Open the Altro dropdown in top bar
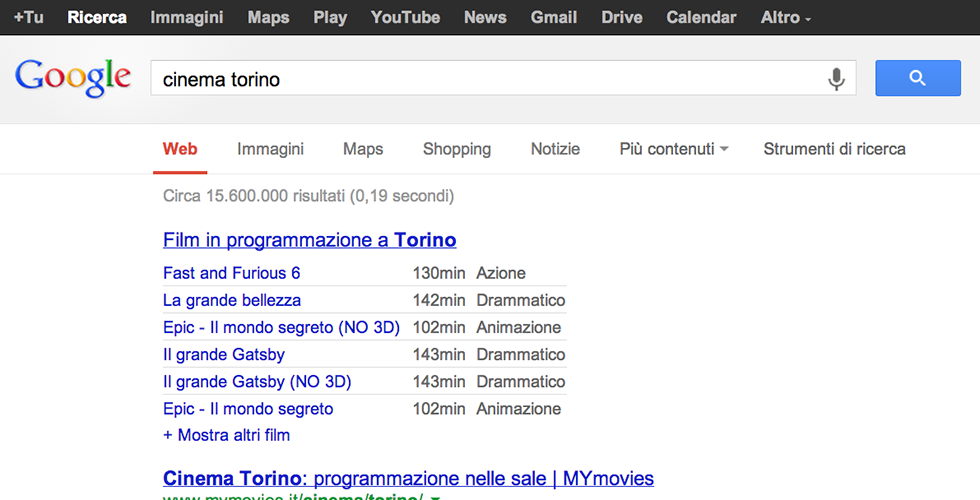This screenshot has width=980, height=500. pyautogui.click(x=785, y=17)
